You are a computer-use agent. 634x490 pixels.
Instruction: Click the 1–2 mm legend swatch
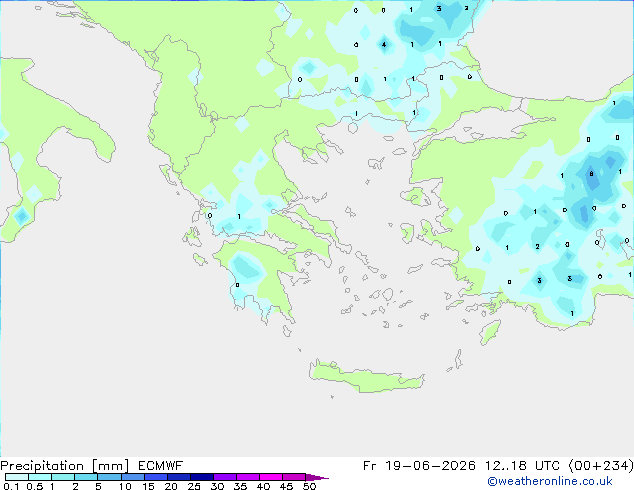click(63, 477)
